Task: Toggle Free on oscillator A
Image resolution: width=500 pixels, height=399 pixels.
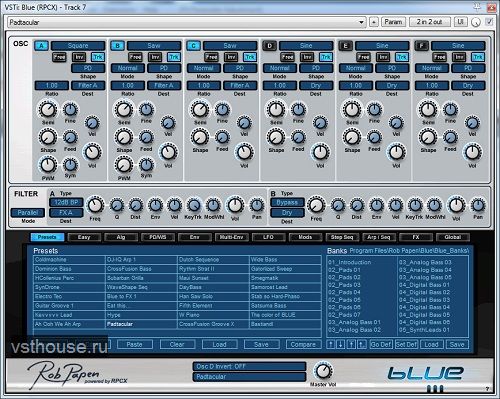Action: click(59, 57)
